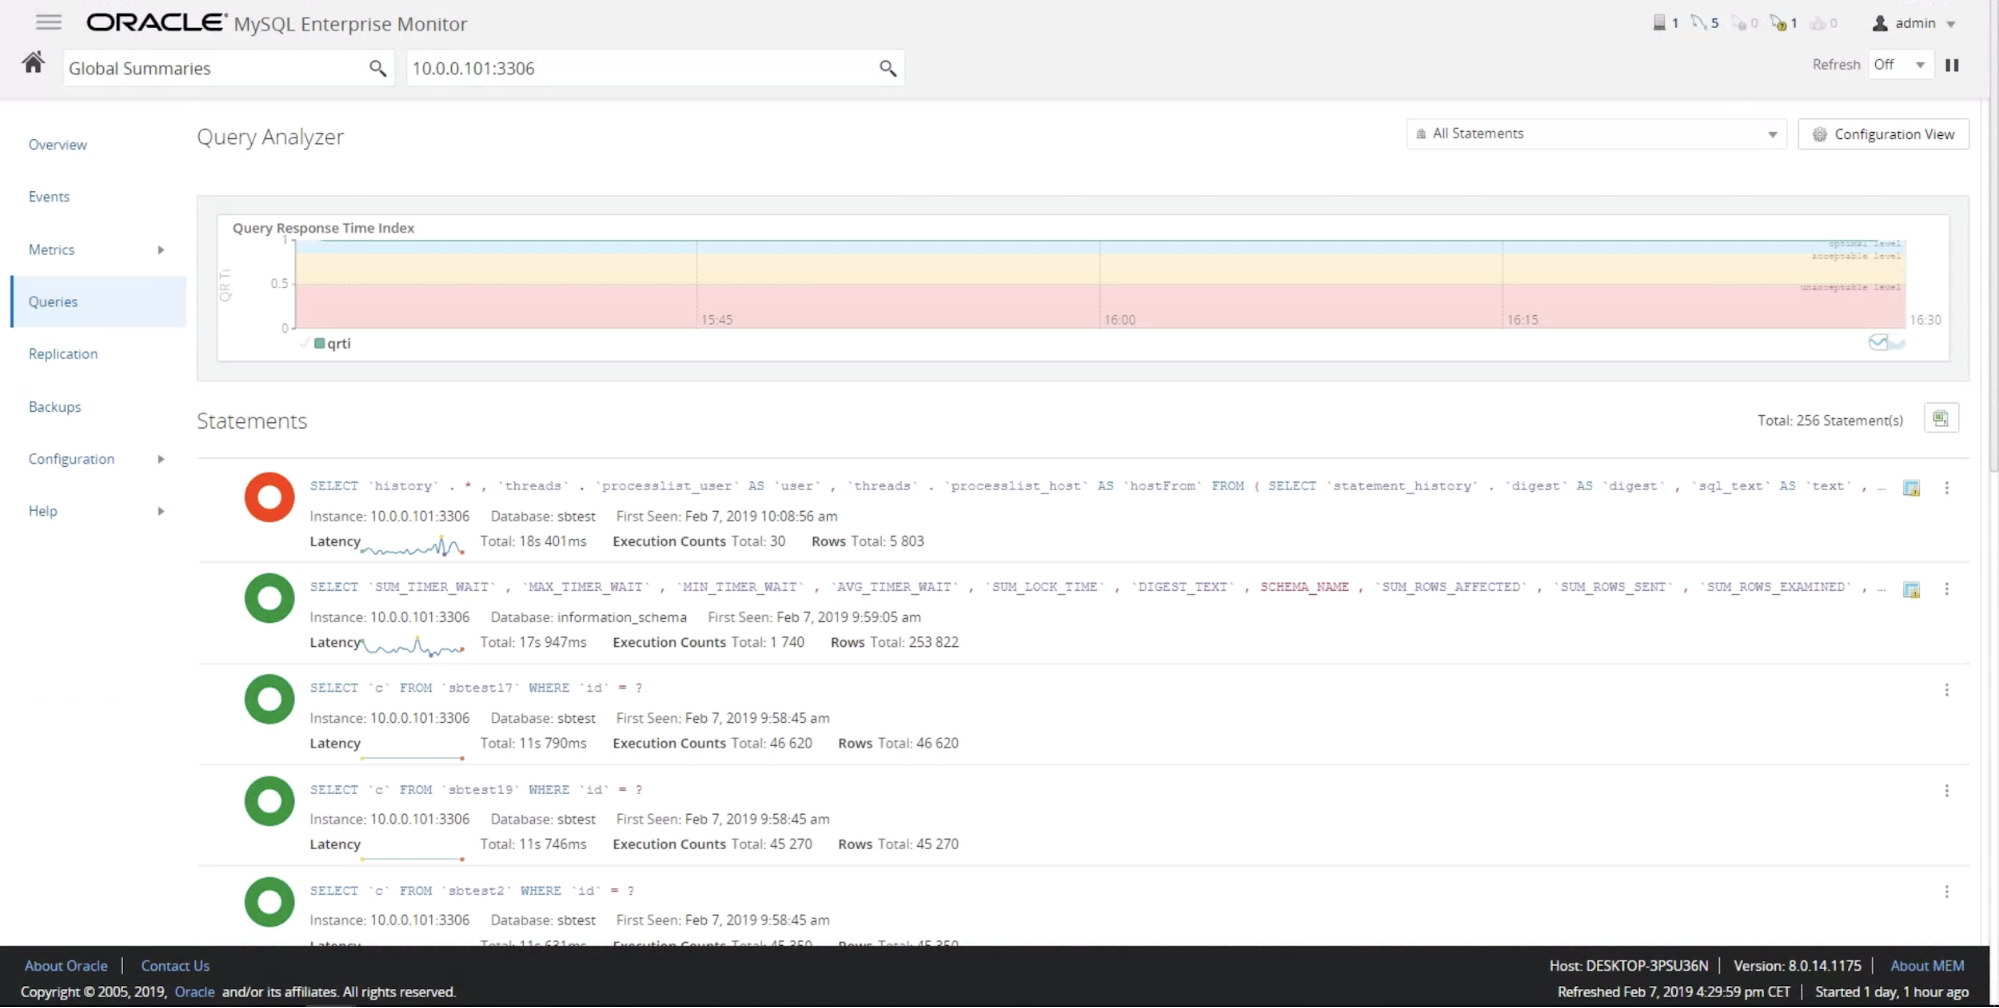Expand the Metrics submenu arrow
This screenshot has height=1008, width=1999.
click(x=161, y=250)
